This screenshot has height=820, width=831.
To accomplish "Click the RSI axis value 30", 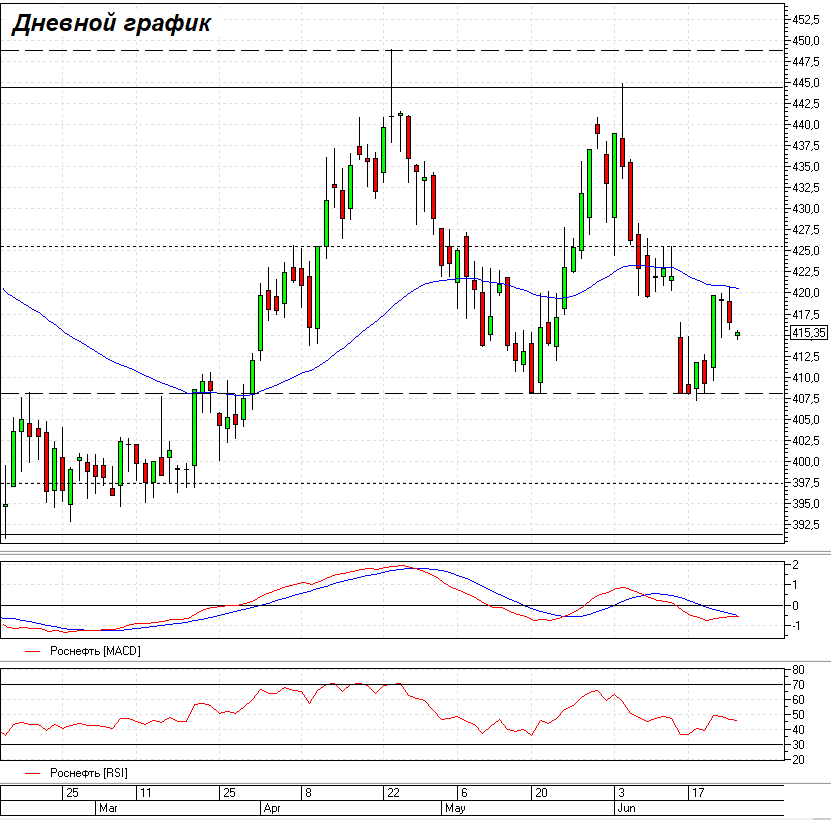I will [x=798, y=745].
